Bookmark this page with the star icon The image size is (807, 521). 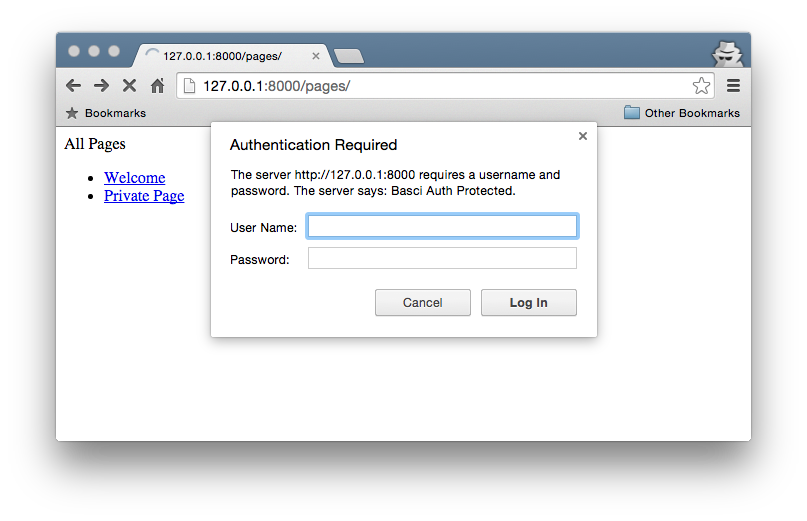pyautogui.click(x=701, y=86)
